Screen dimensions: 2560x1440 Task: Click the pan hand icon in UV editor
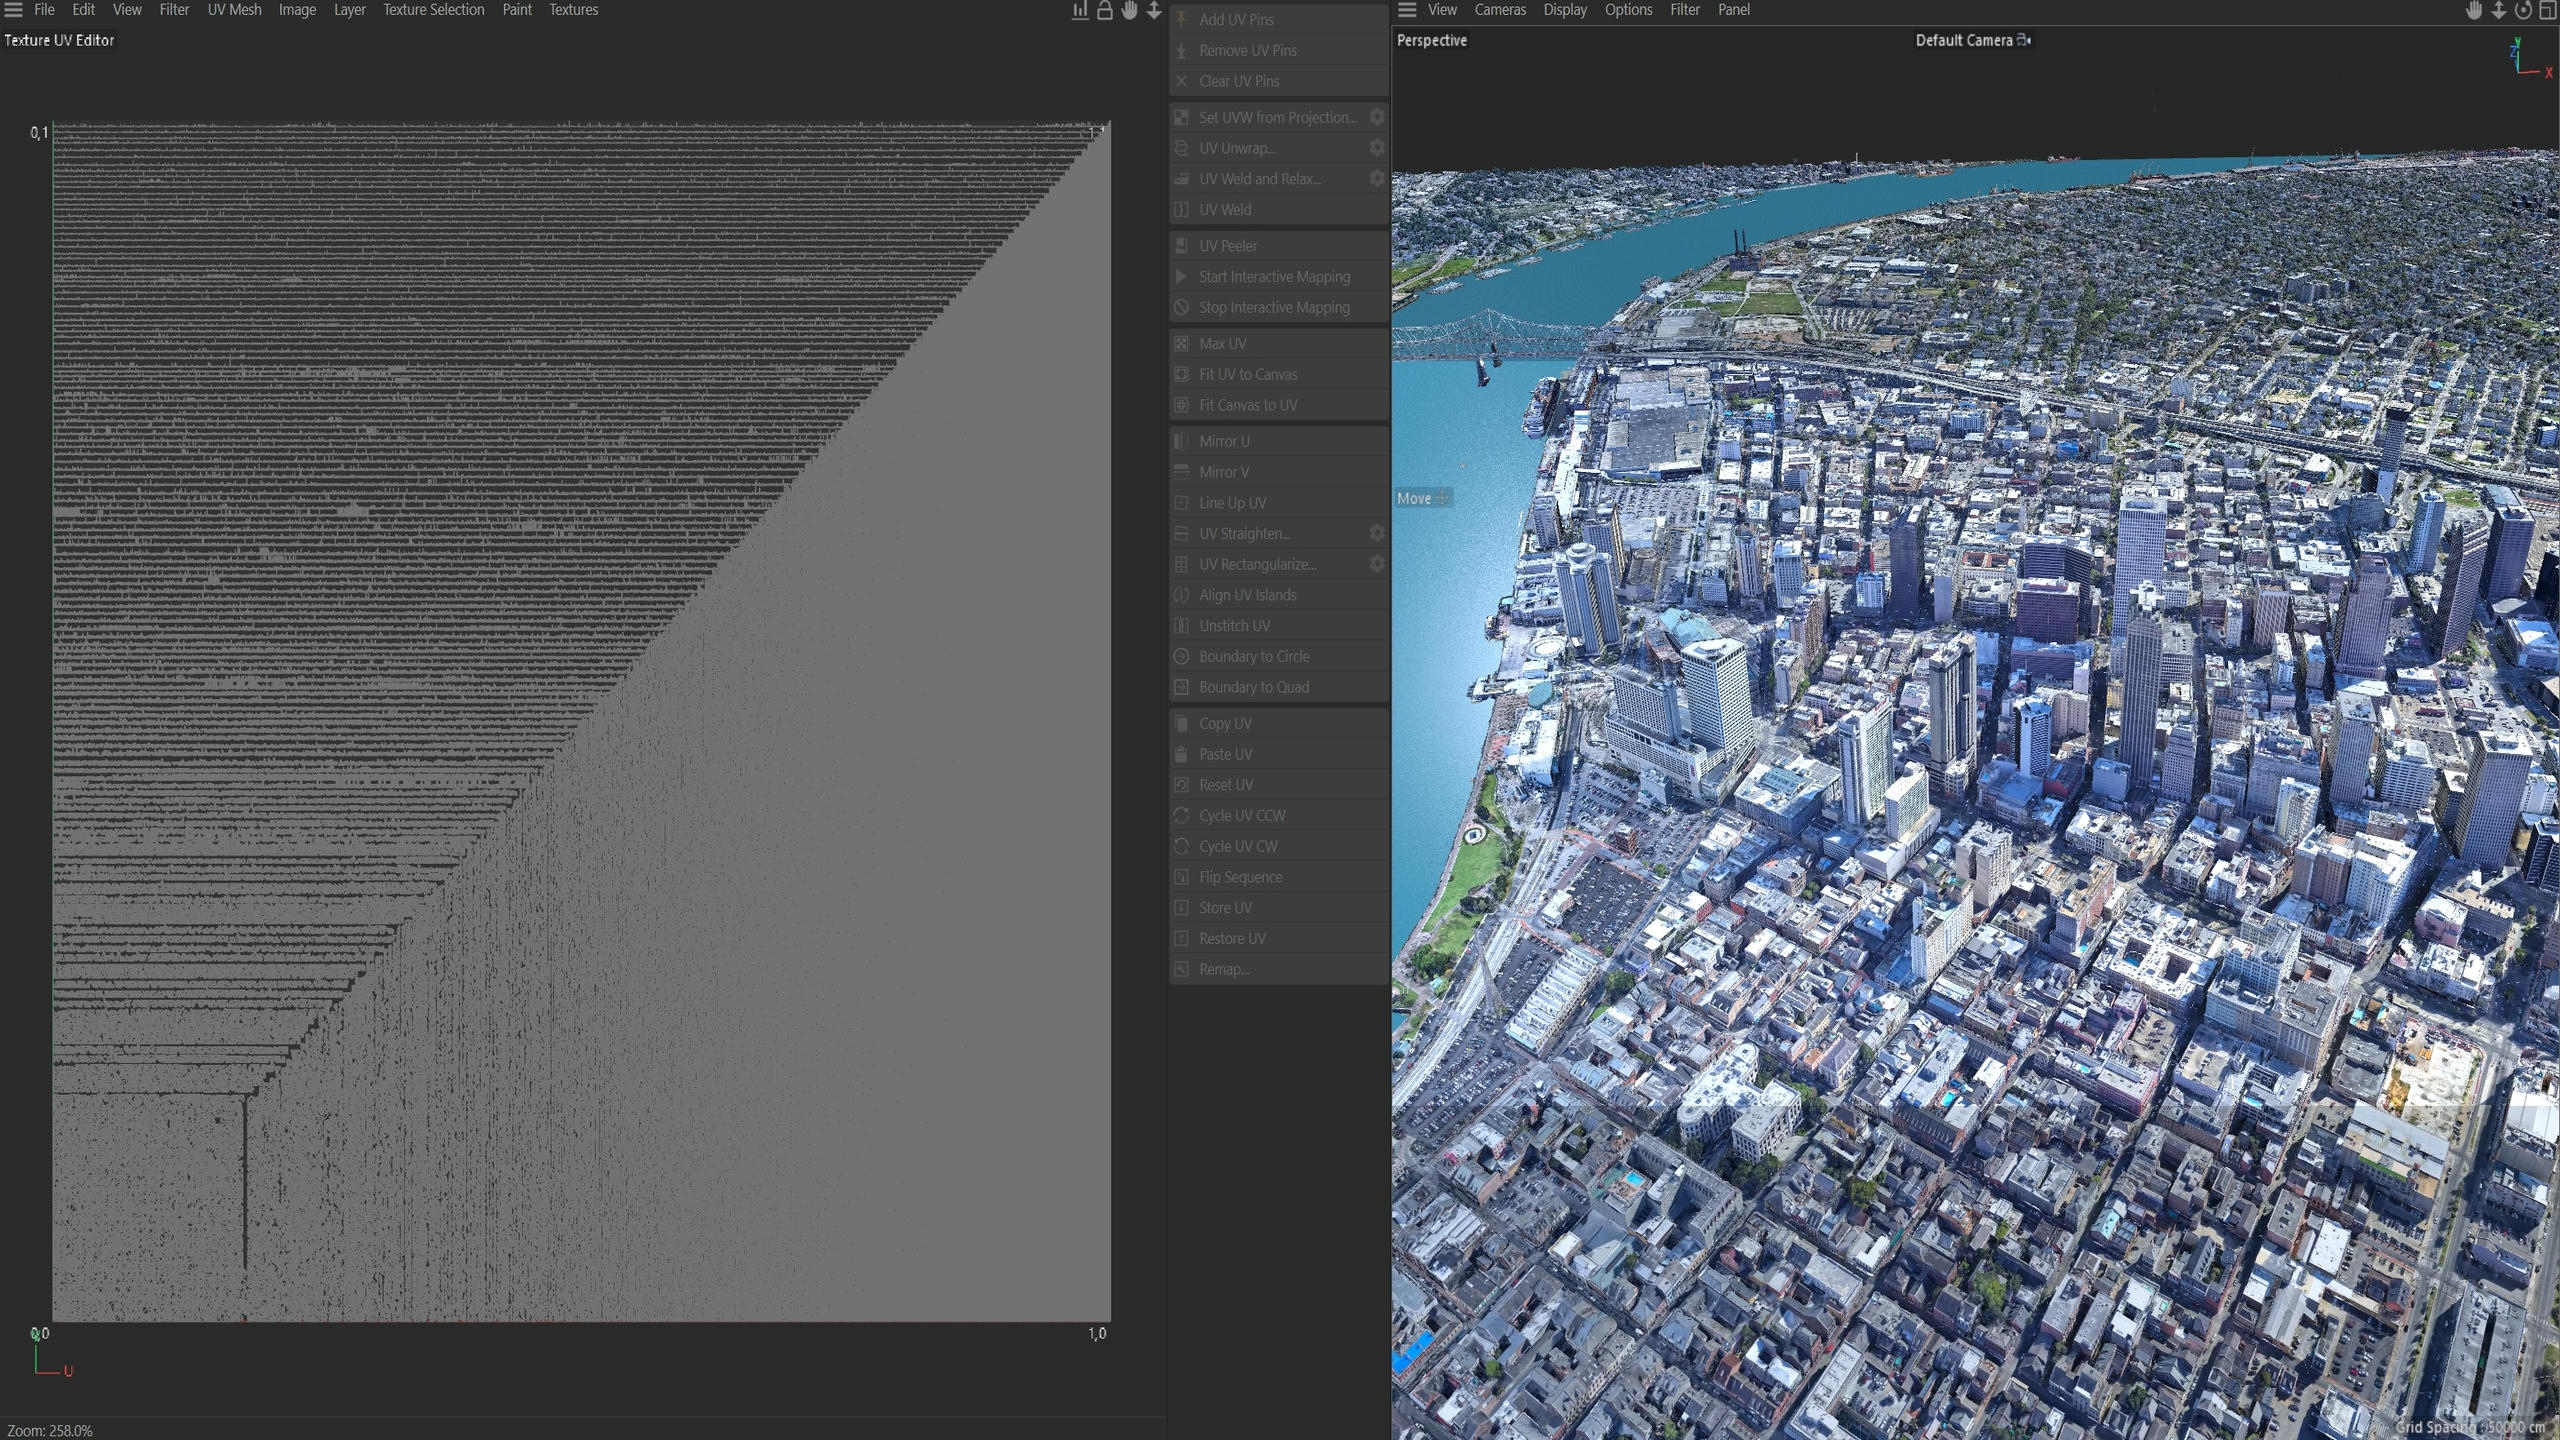[x=1129, y=10]
